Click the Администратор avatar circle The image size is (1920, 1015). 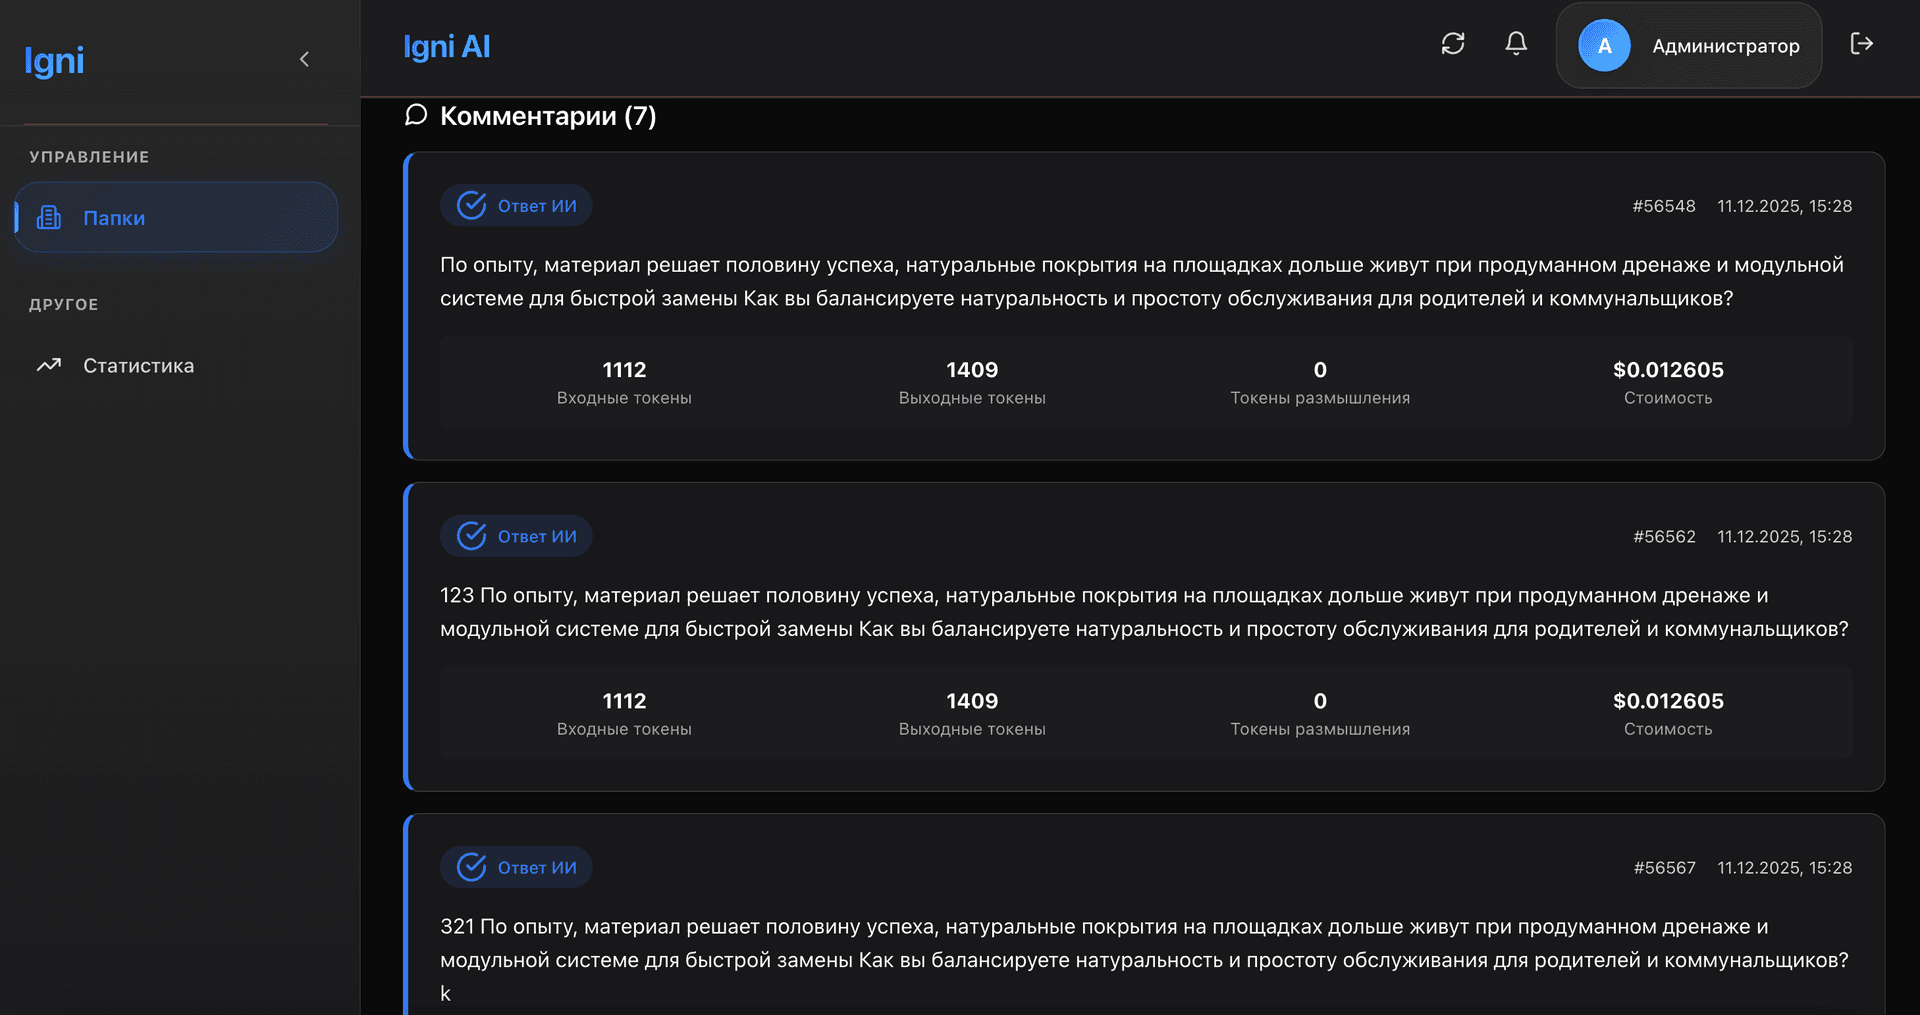pos(1604,46)
